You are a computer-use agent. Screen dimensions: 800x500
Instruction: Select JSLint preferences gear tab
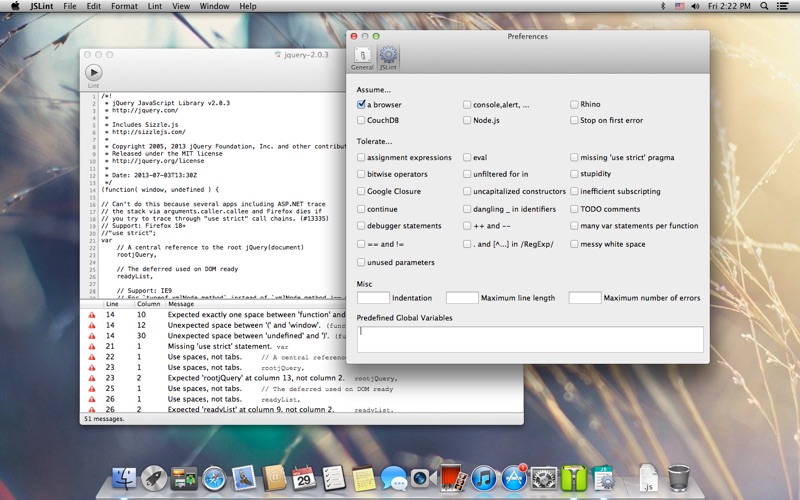388,58
